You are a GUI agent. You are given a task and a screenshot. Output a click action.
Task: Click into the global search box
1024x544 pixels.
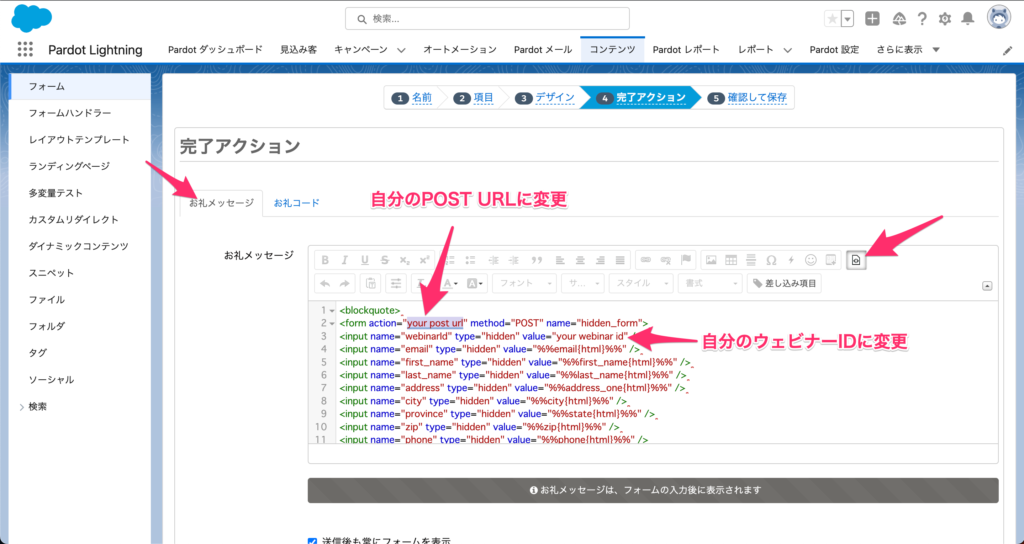(x=487, y=19)
